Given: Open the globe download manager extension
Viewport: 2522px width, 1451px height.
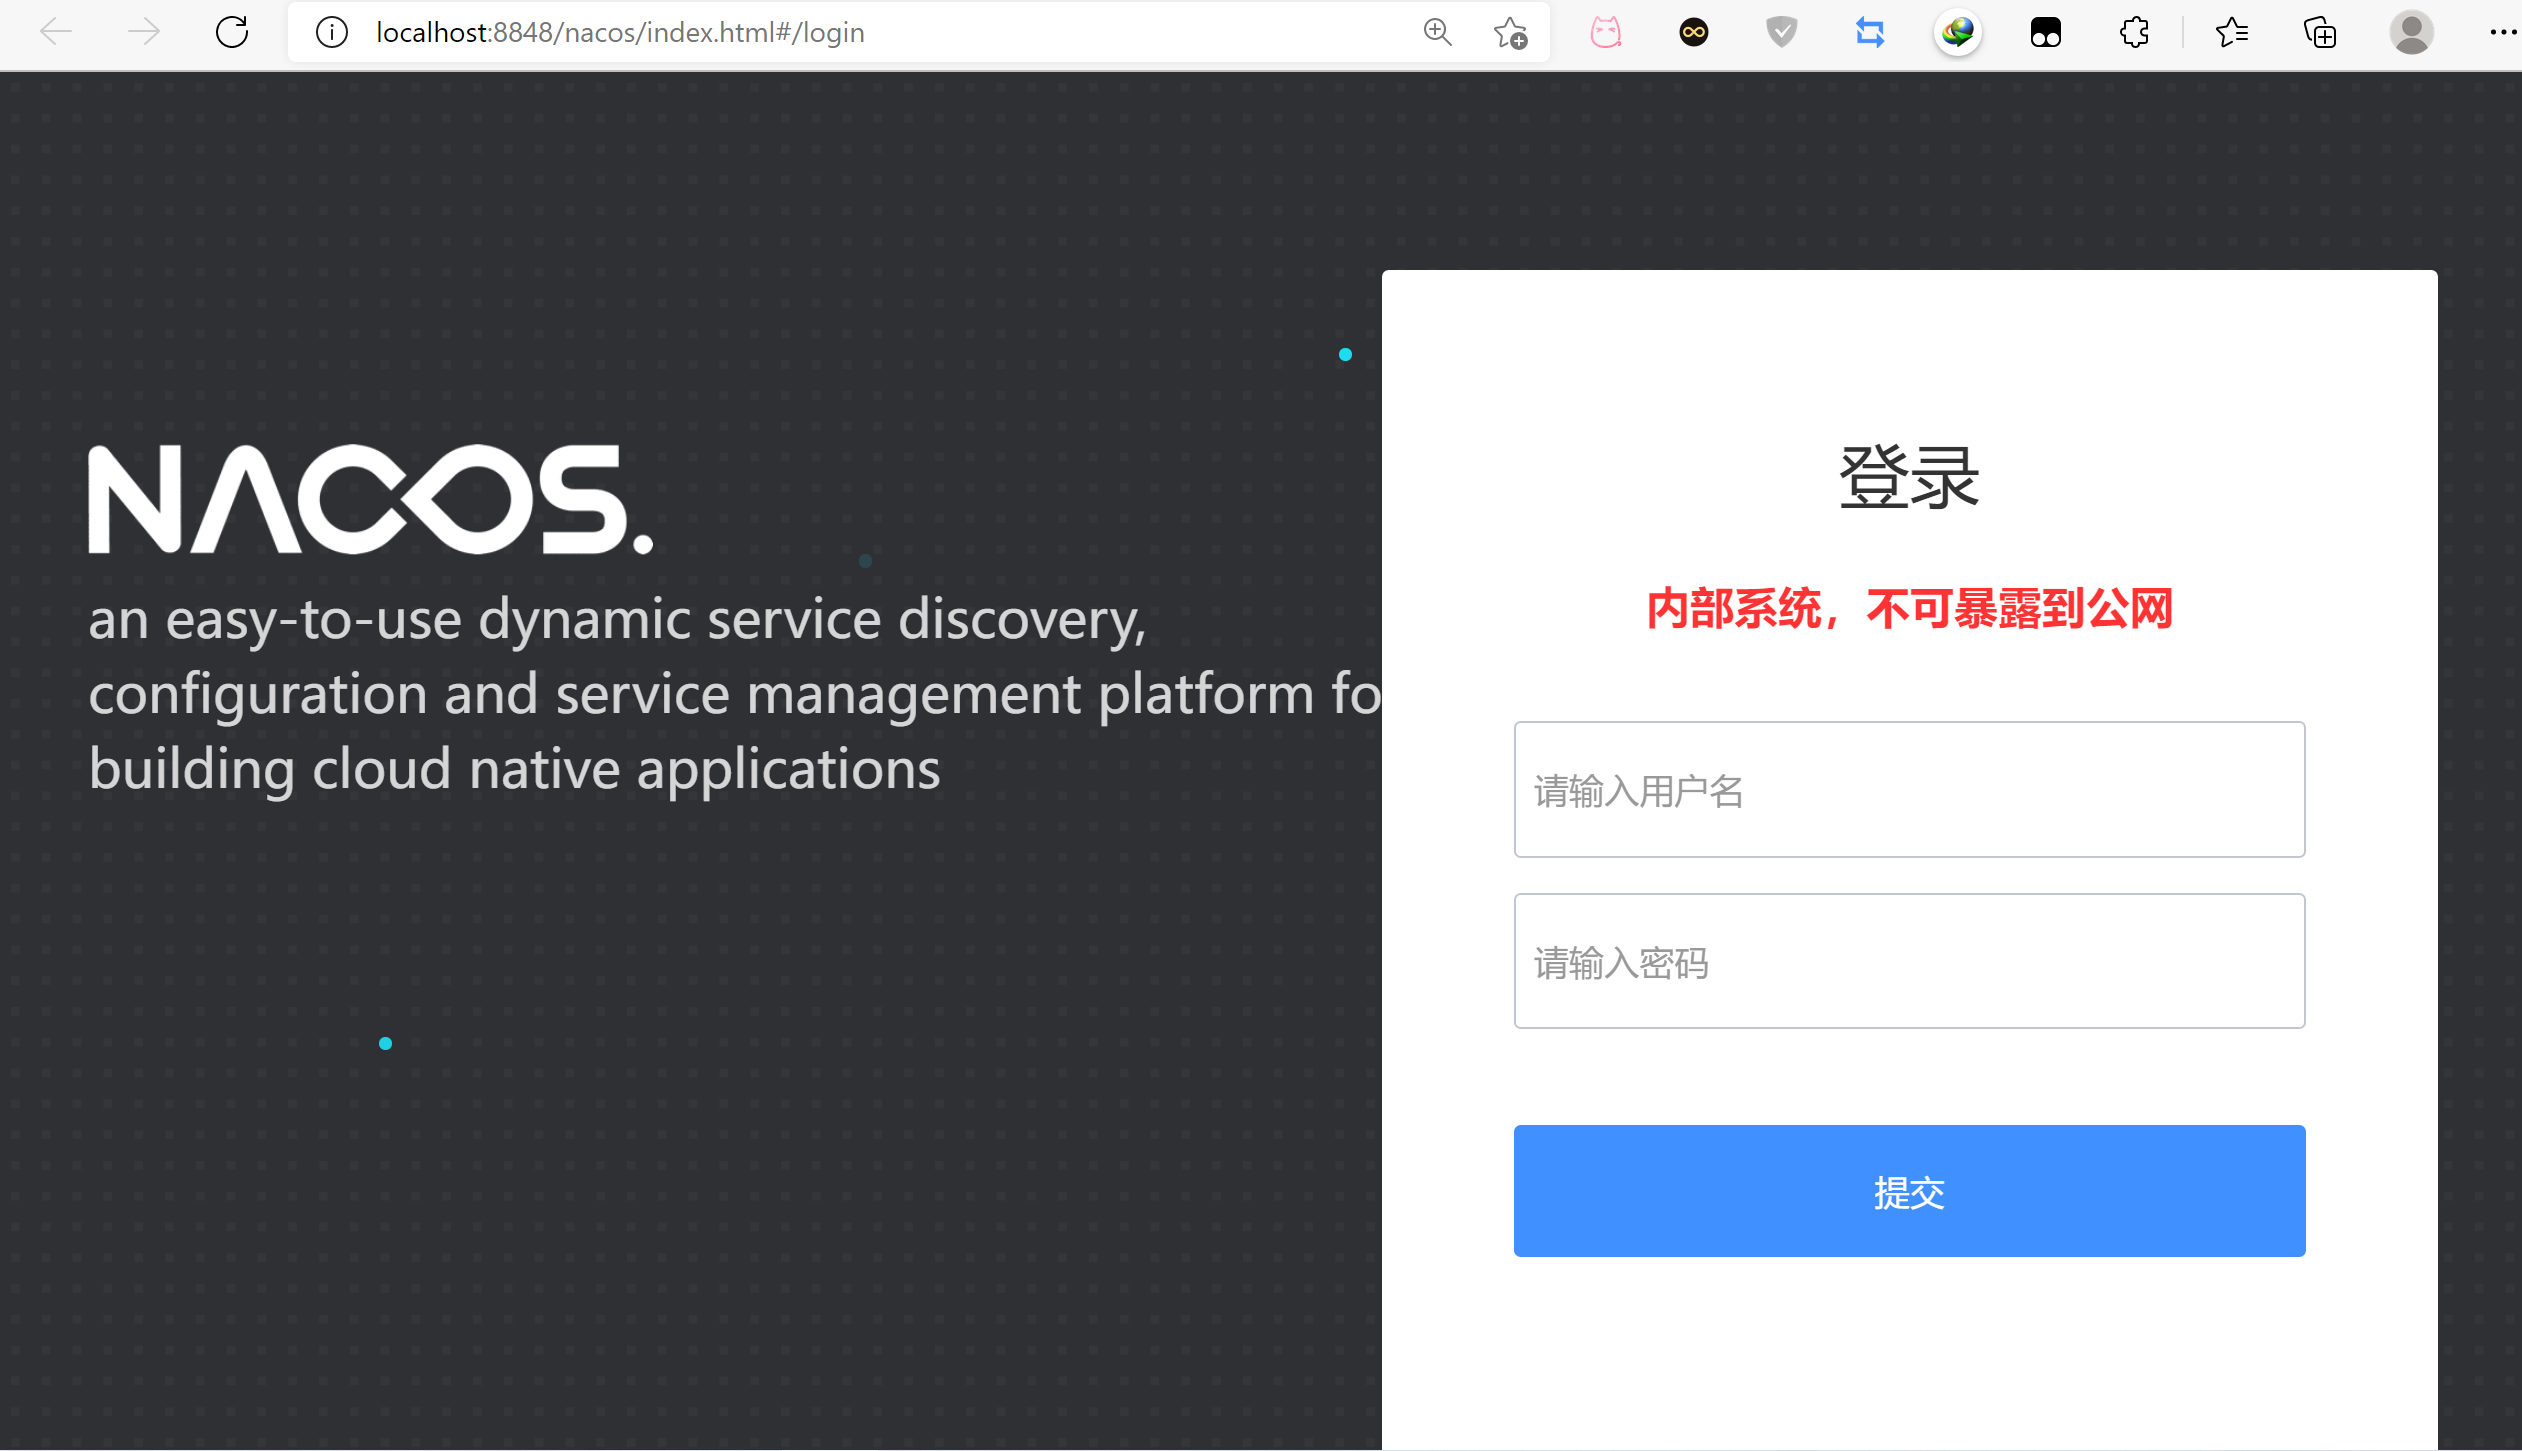Looking at the screenshot, I should coord(1958,32).
